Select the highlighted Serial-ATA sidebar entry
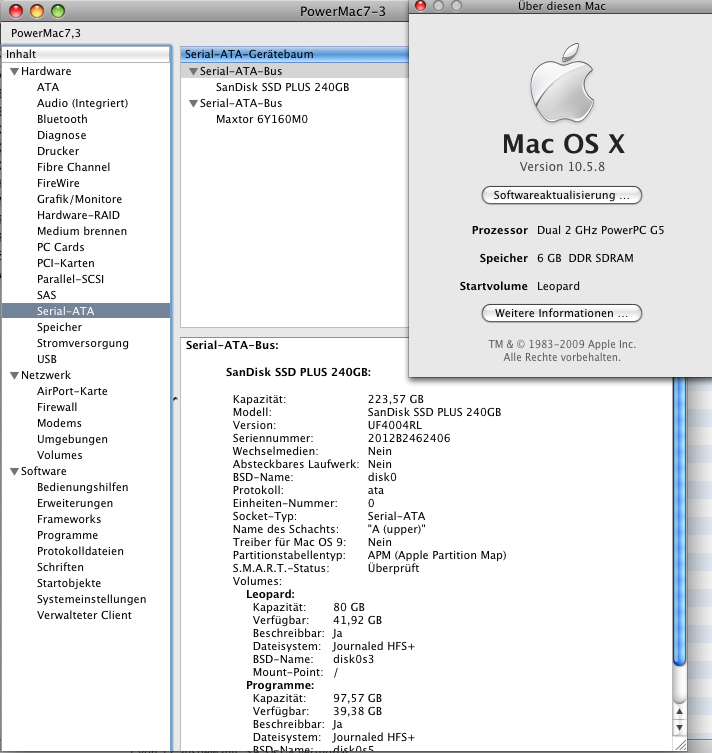The width and height of the screenshot is (712, 753). (x=86, y=311)
